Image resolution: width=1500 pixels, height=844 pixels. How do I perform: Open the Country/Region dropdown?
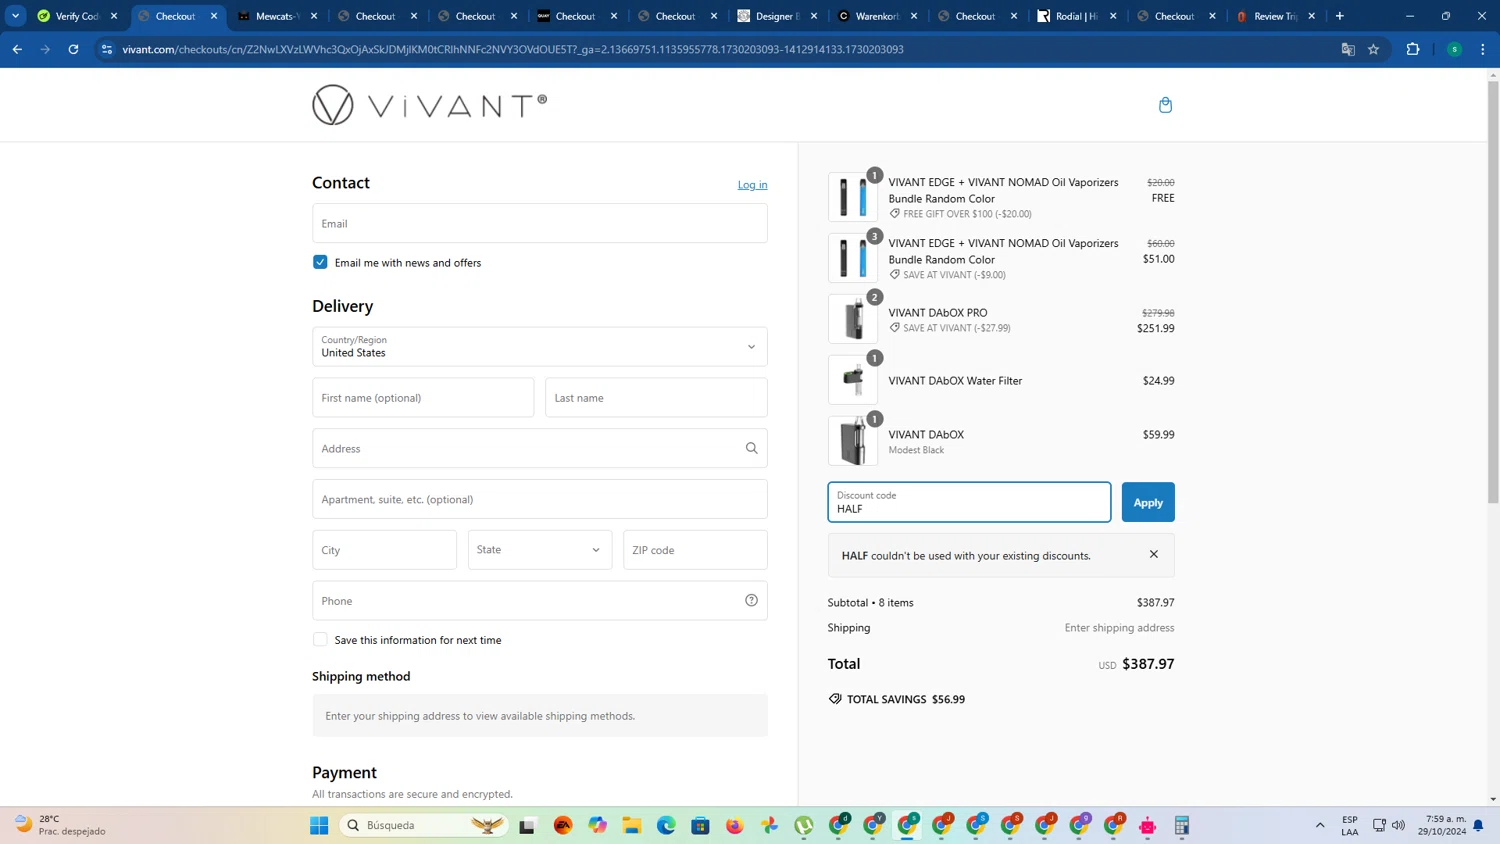point(540,346)
